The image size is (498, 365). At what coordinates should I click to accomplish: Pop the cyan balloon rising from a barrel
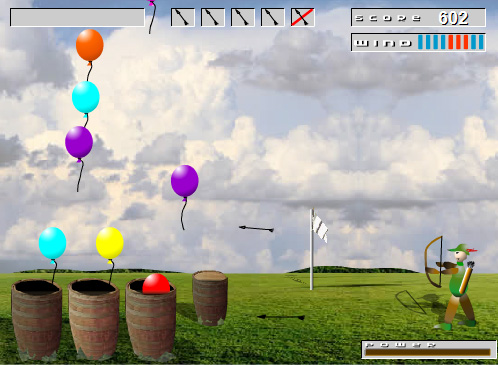52,243
